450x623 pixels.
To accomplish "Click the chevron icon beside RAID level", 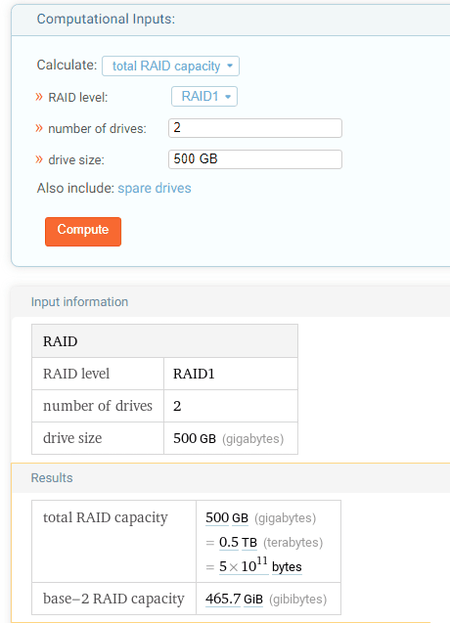I will pyautogui.click(x=39, y=97).
